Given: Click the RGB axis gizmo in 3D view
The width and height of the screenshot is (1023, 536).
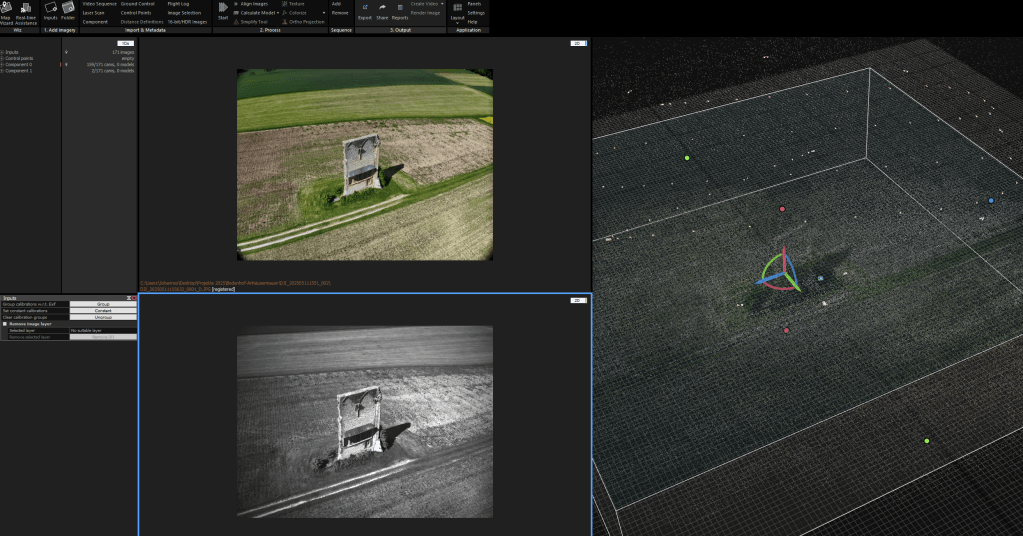Looking at the screenshot, I should point(782,272).
